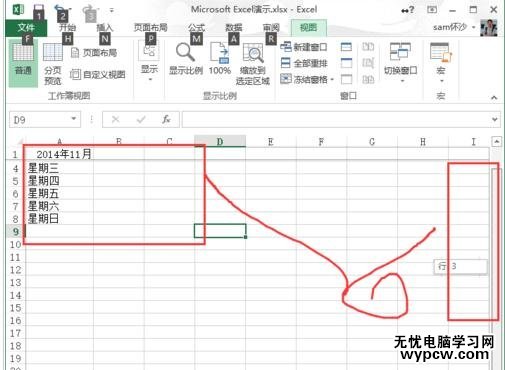Switch to the 开始 ribbon tab

click(68, 28)
